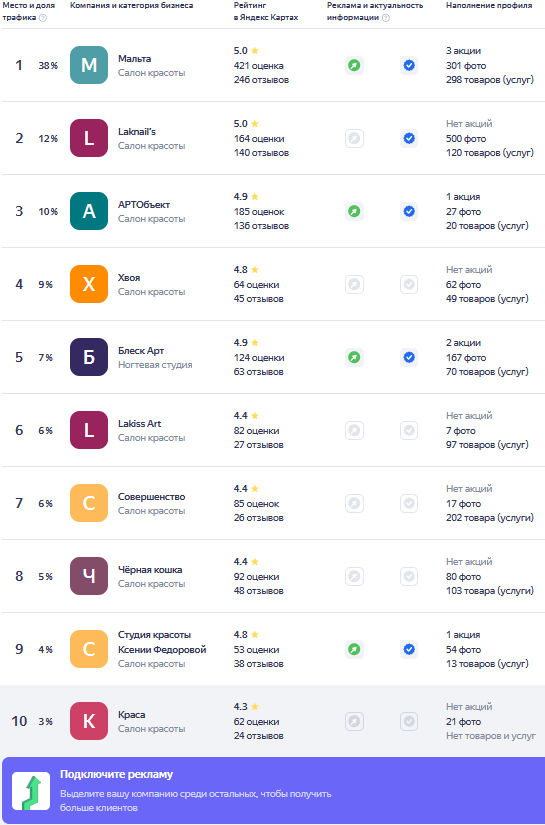Image resolution: width=545 pixels, height=825 pixels.
Task: Open the help icon beside 'Реклама и актуальность информации'
Action: pyautogui.click(x=386, y=17)
